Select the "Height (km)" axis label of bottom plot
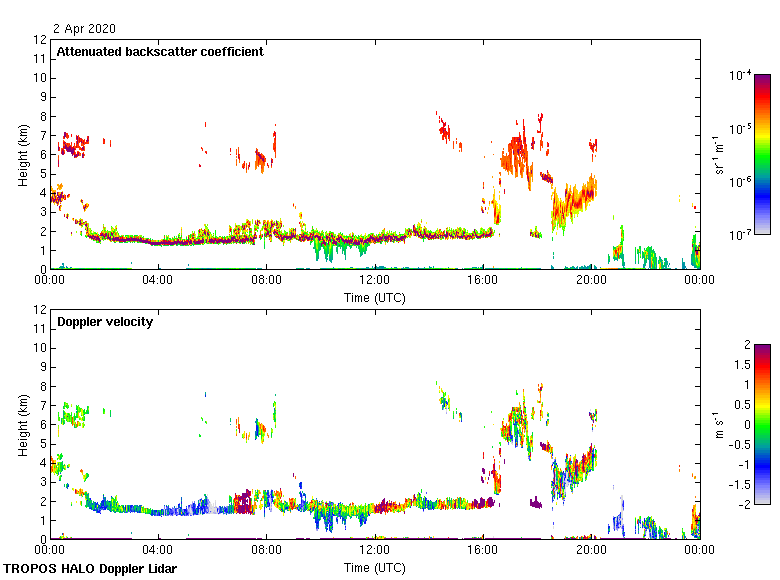Screen dimensions: 780x580 click(23, 424)
